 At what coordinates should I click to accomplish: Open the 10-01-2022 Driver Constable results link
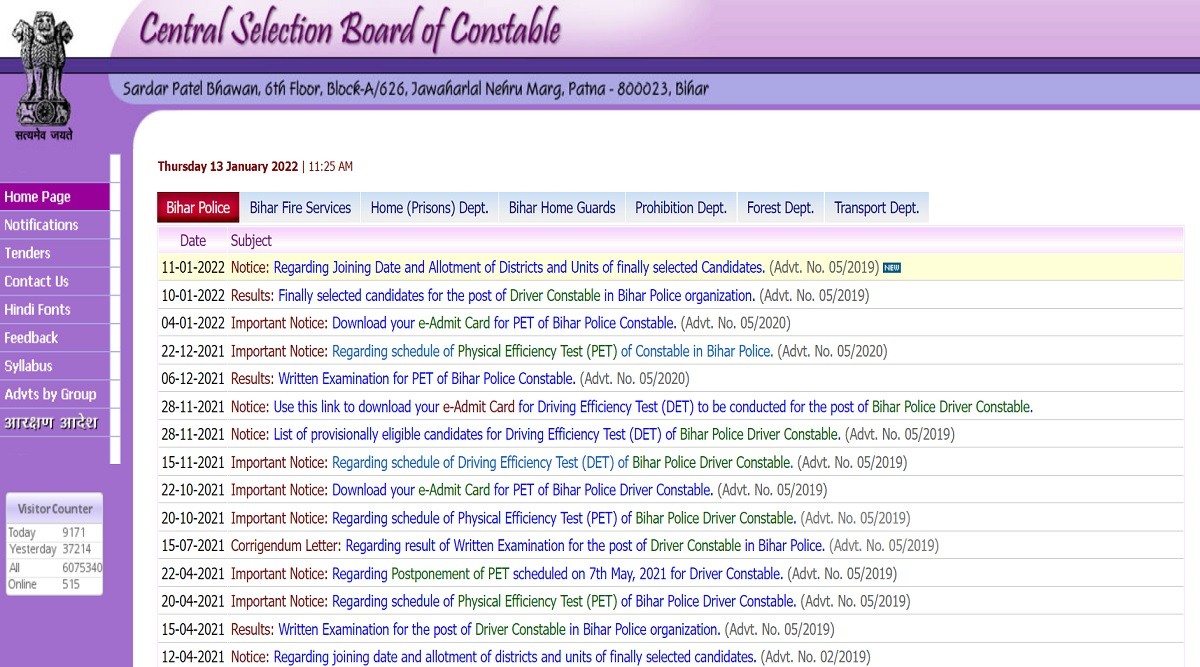pyautogui.click(x=516, y=296)
